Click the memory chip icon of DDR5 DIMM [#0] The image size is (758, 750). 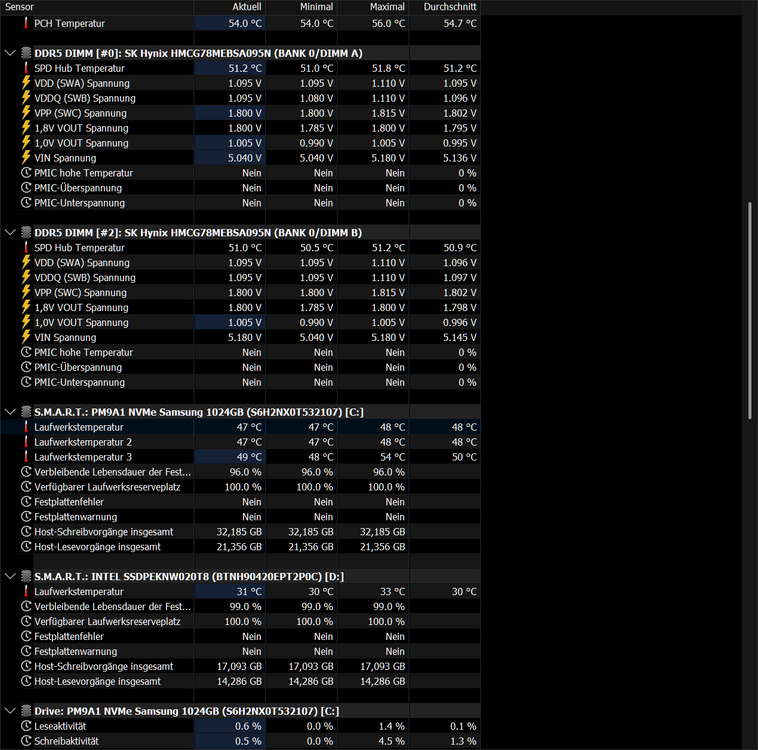[x=26, y=53]
